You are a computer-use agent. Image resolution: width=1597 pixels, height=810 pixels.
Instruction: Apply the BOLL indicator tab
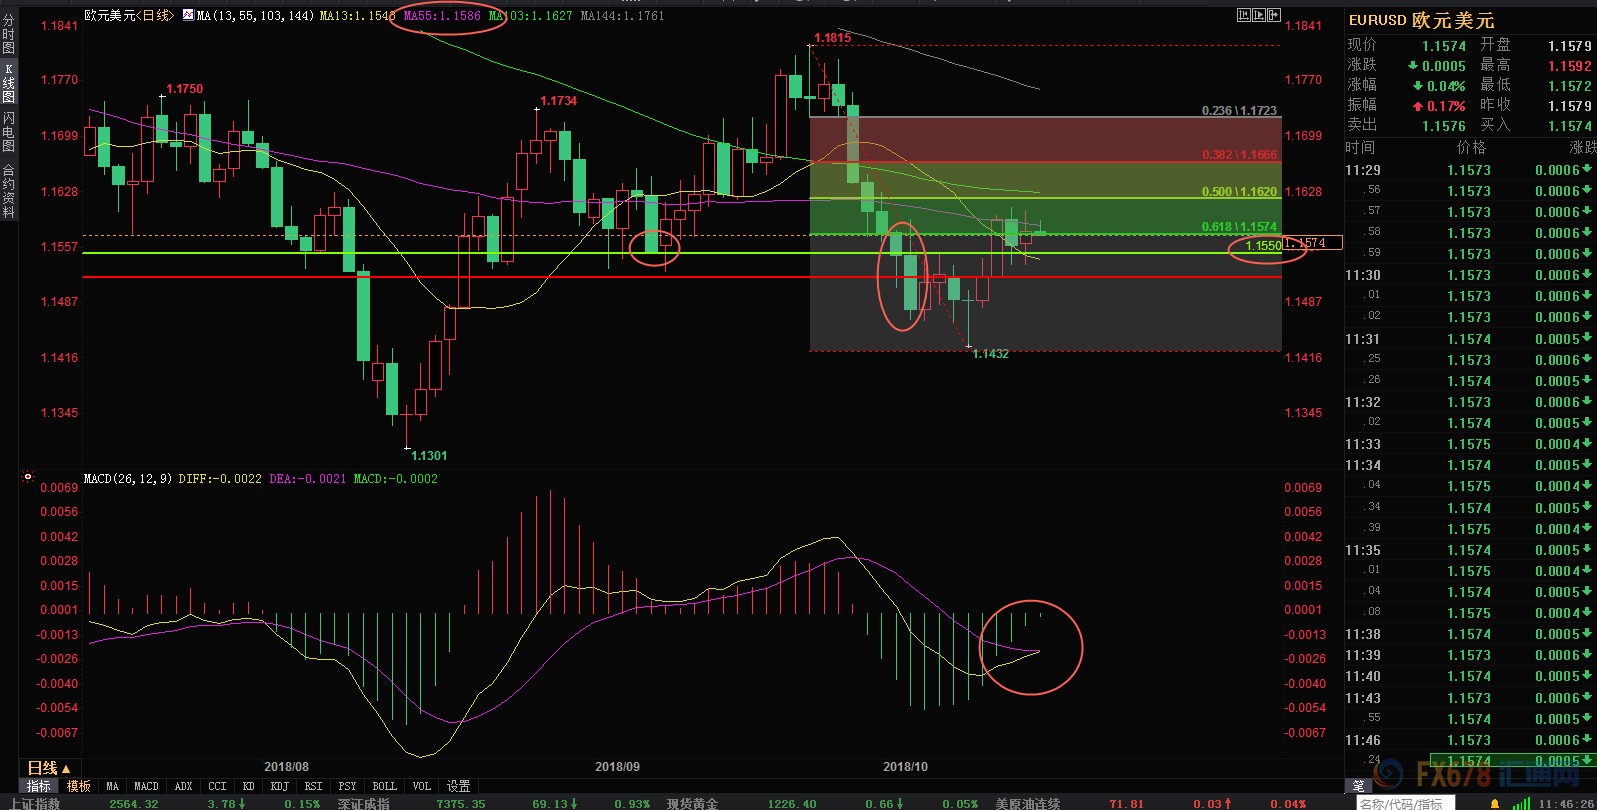click(384, 786)
